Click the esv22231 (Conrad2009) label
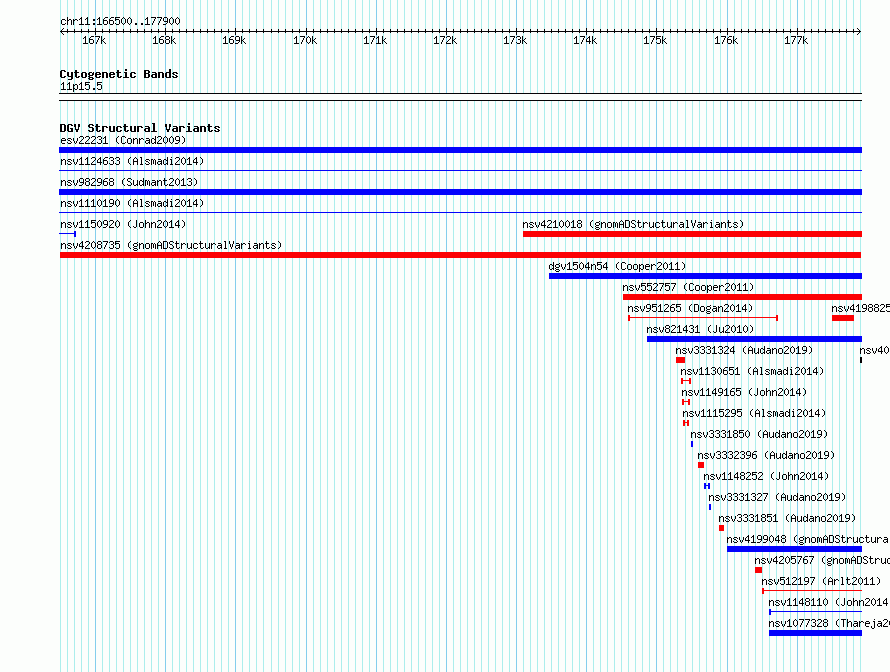890x672 pixels. (123, 140)
